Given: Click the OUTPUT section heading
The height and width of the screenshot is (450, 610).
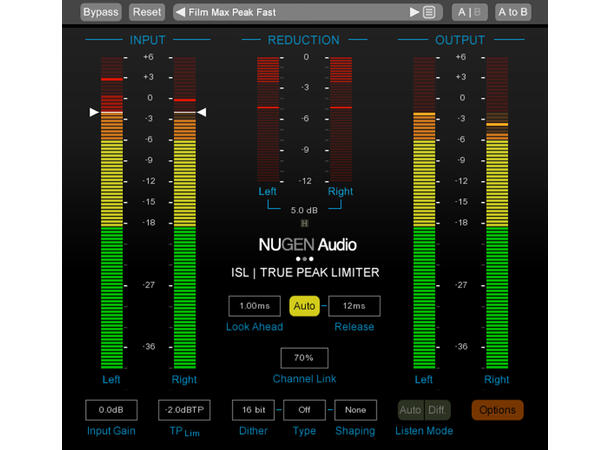Looking at the screenshot, I should pyautogui.click(x=460, y=40).
